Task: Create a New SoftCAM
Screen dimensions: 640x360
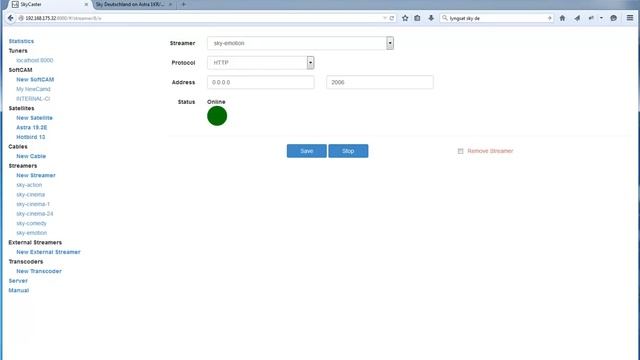Action: pyautogui.click(x=35, y=80)
